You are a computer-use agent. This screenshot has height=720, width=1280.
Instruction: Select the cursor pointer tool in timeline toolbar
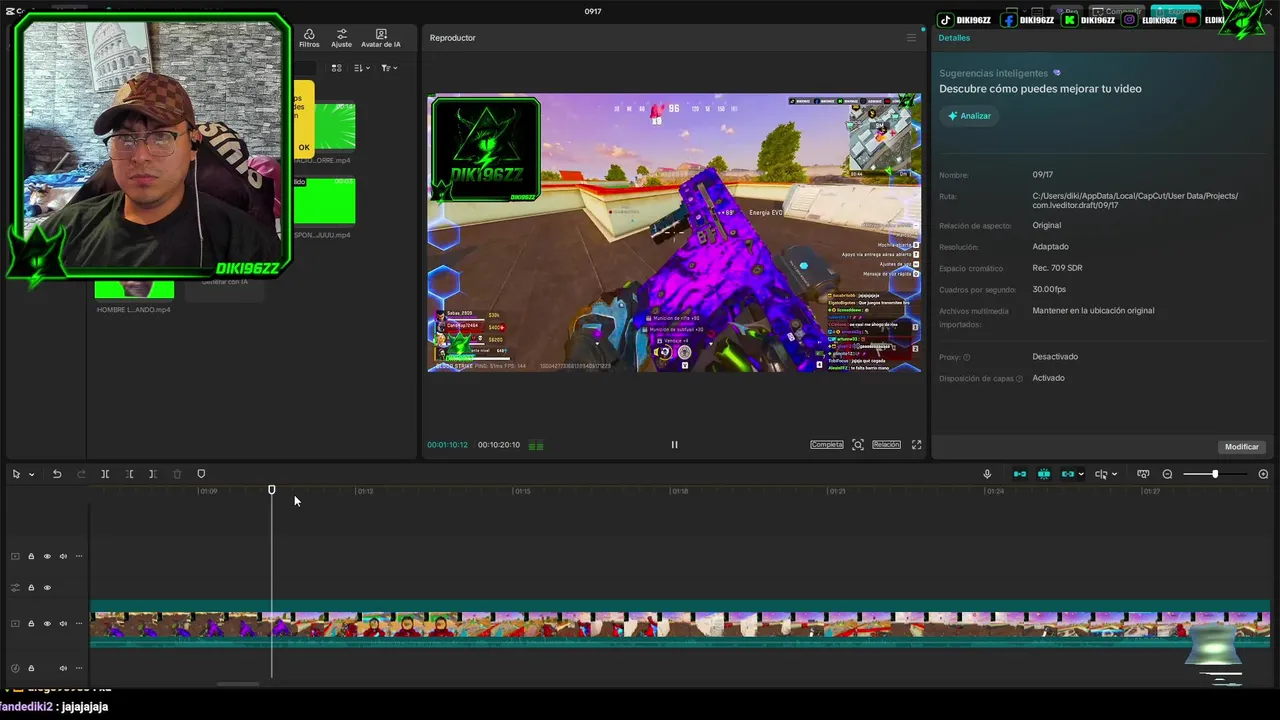(16, 474)
